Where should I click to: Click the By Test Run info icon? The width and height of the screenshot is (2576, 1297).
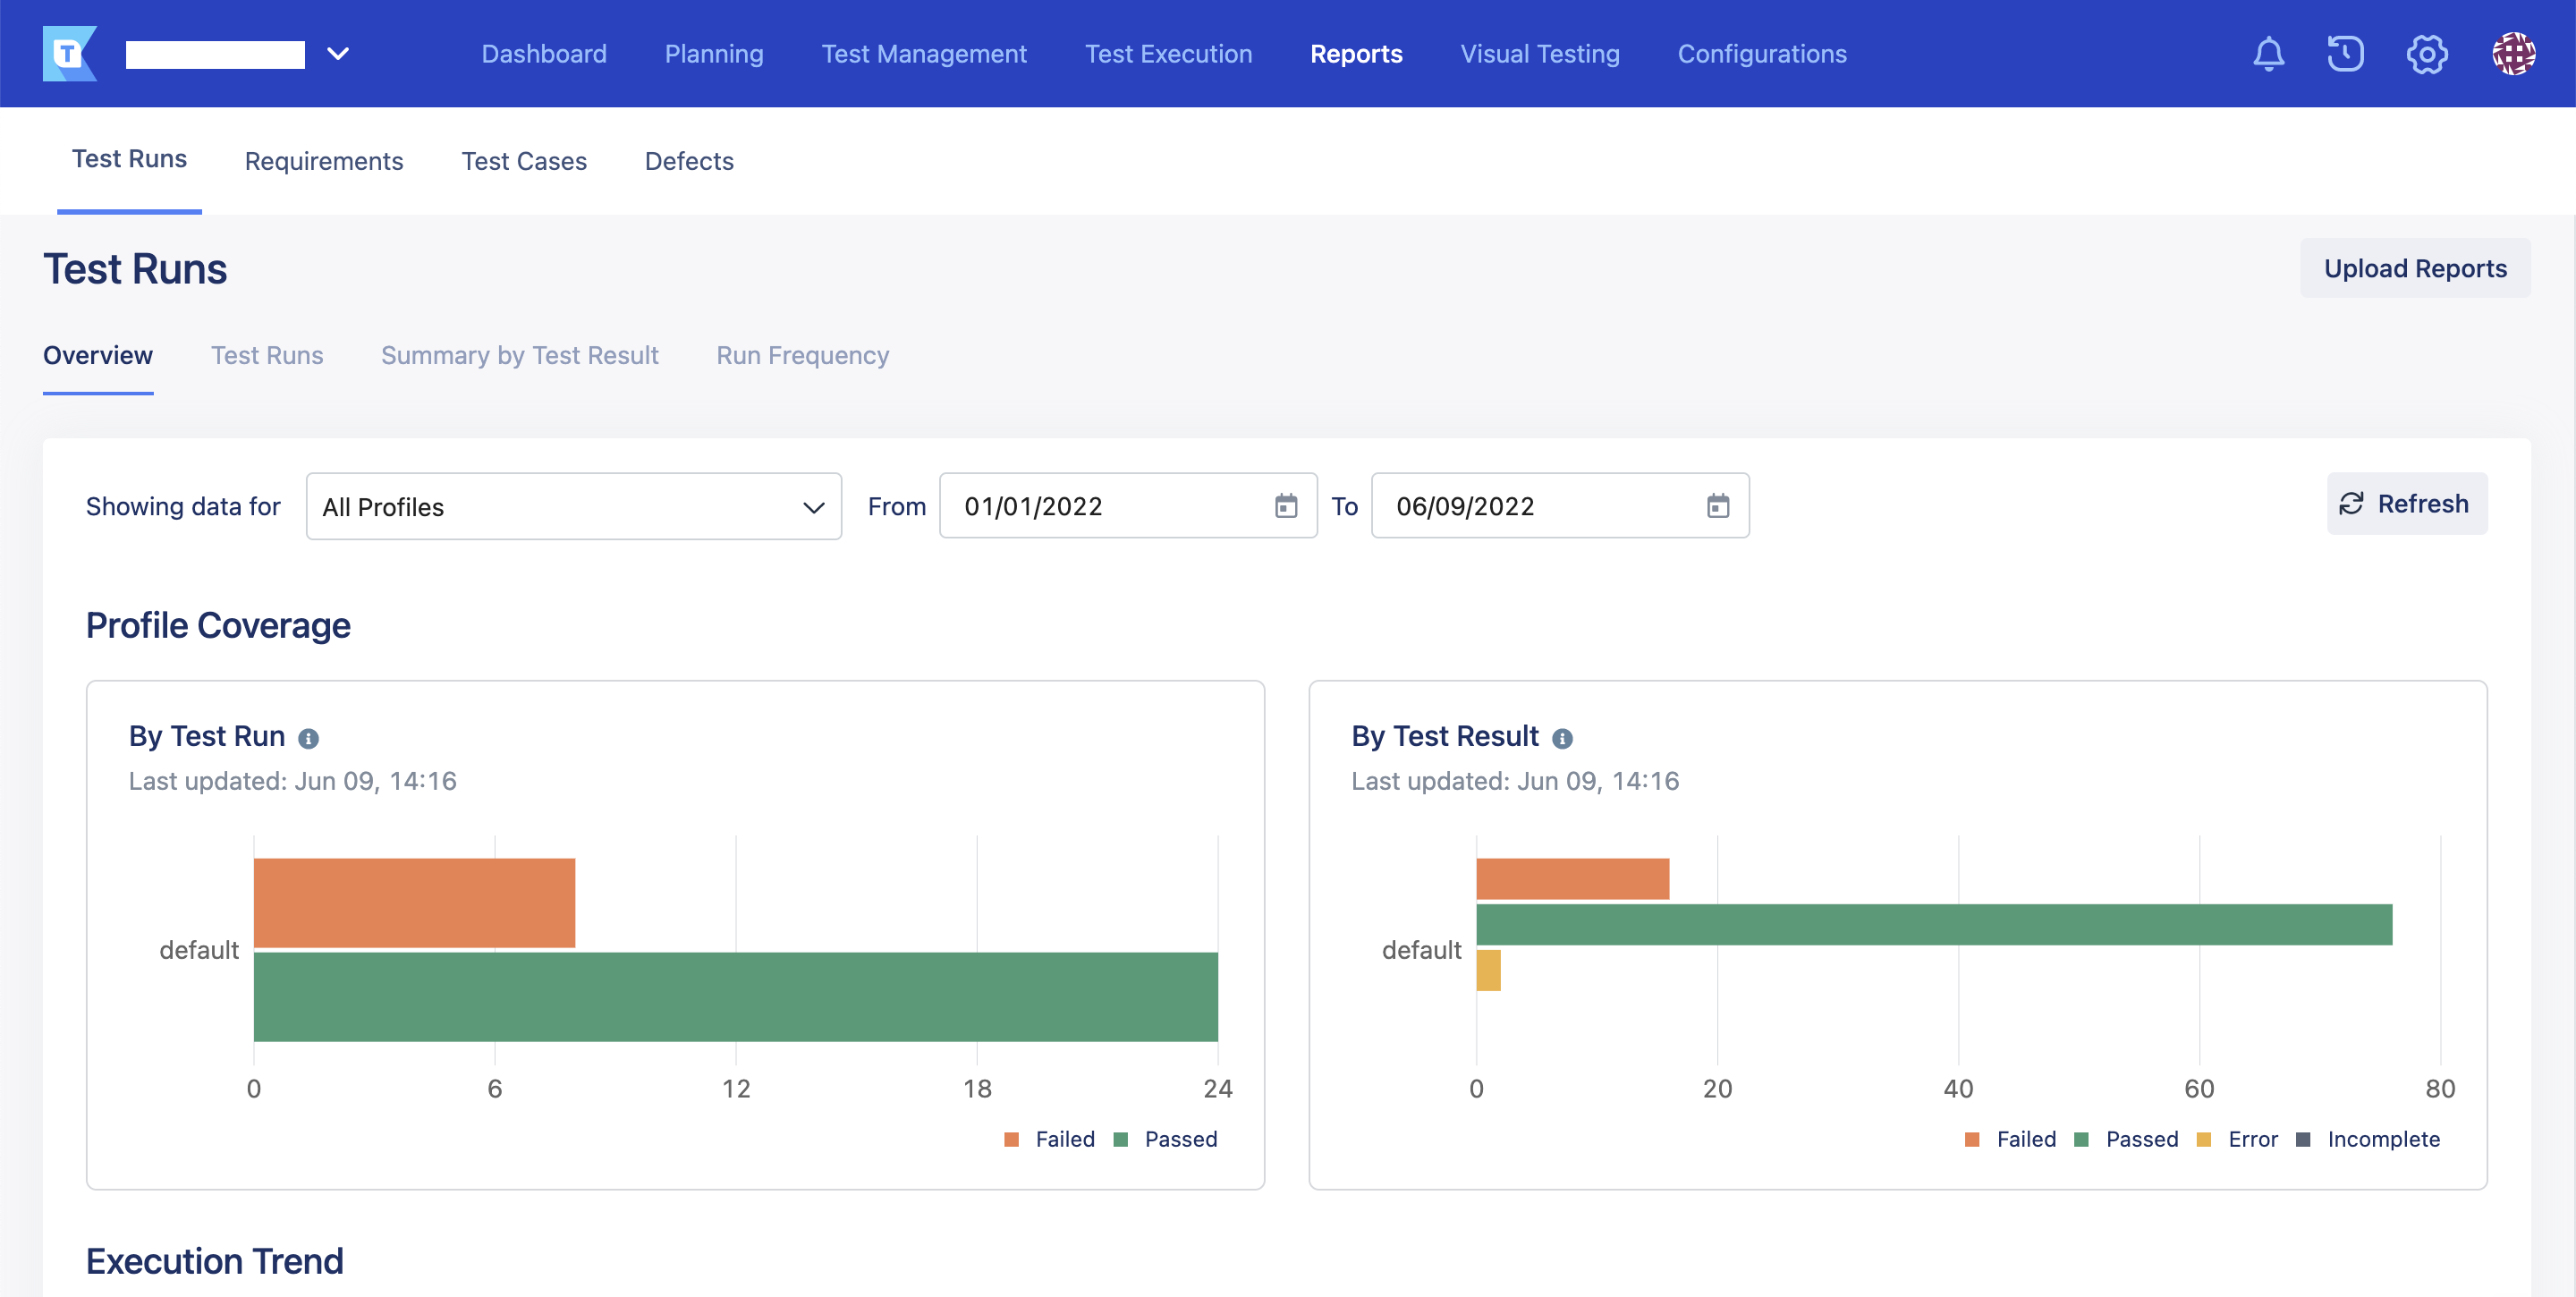pyautogui.click(x=309, y=739)
